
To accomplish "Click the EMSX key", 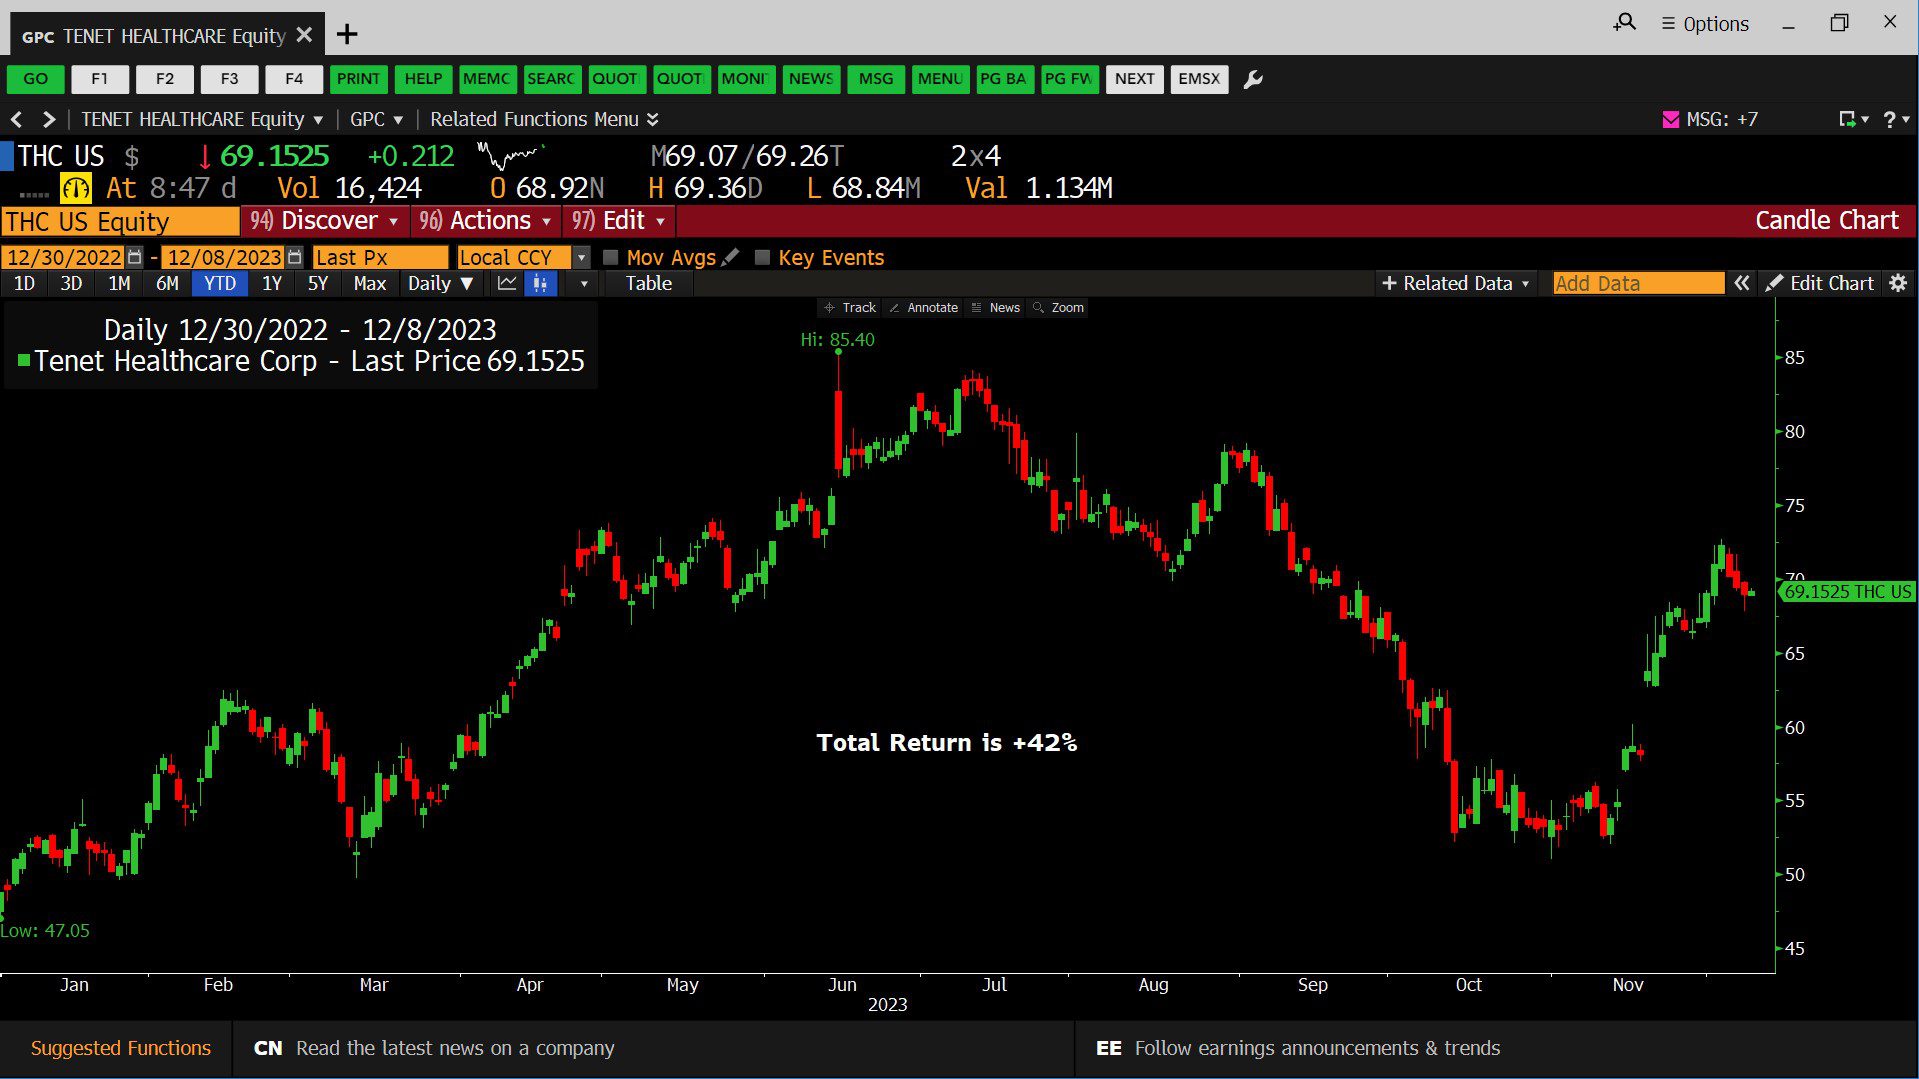I will (x=1199, y=79).
